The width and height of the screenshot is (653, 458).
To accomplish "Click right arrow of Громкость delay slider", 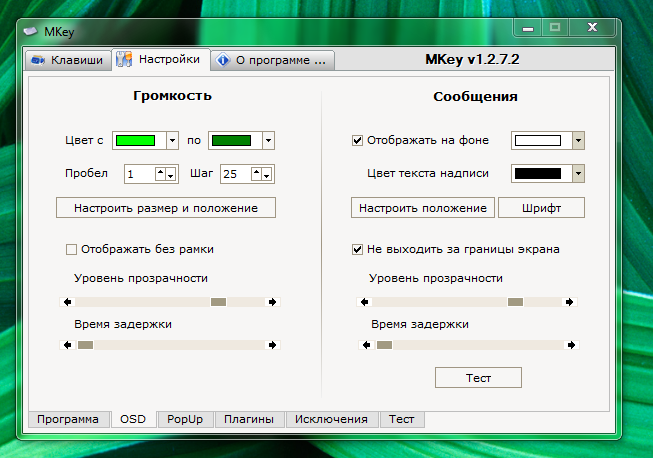I will click(x=272, y=345).
